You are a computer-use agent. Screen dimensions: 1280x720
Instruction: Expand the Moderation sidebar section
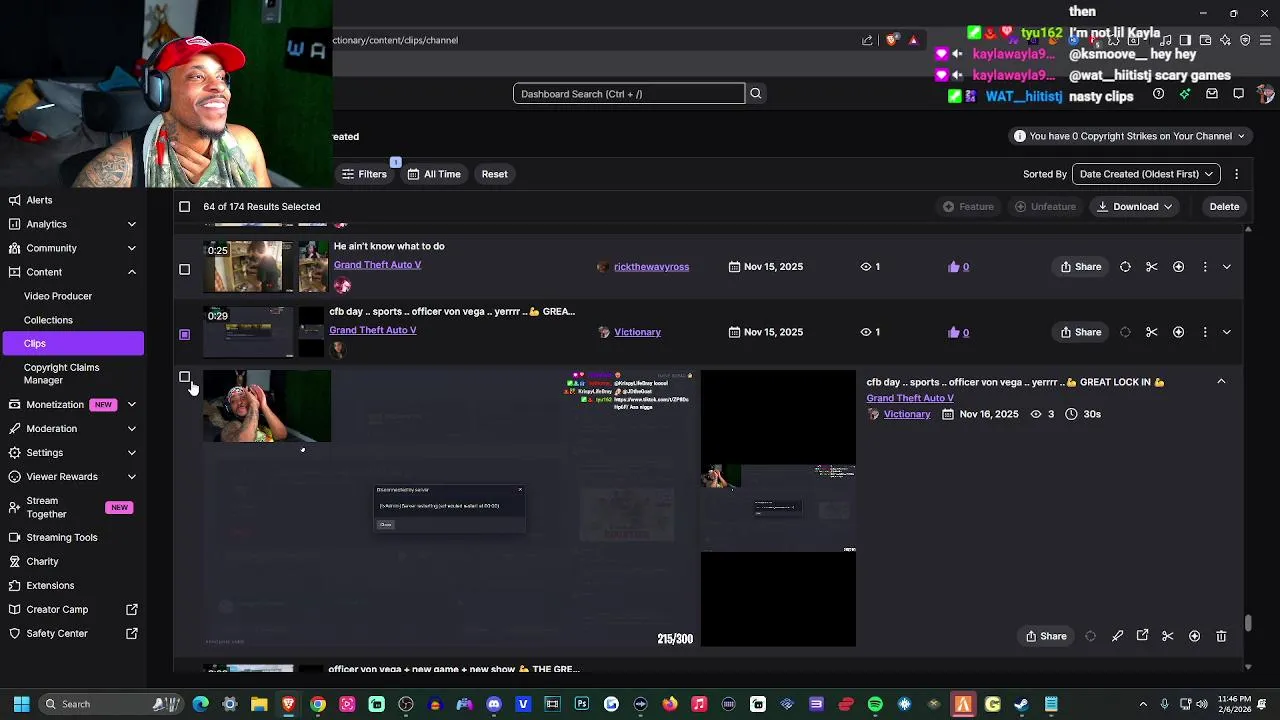pyautogui.click(x=131, y=429)
